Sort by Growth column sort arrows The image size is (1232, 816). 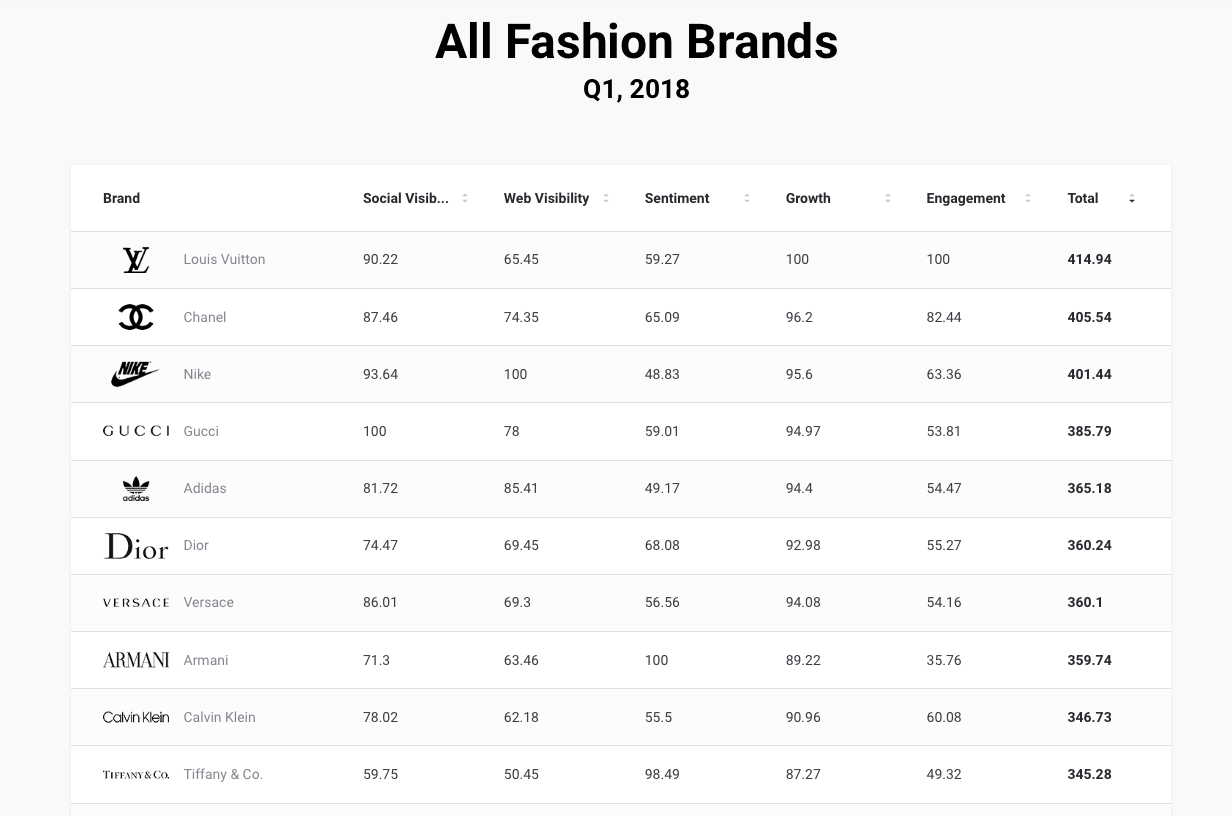click(888, 198)
